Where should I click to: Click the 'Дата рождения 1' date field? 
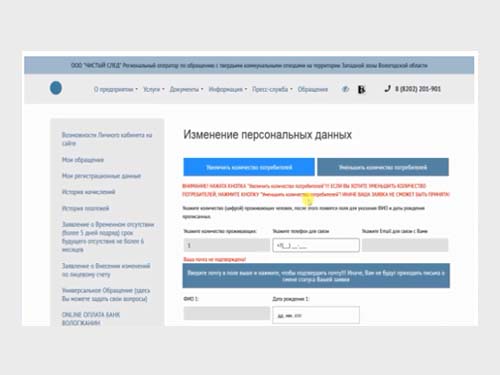coord(316,315)
